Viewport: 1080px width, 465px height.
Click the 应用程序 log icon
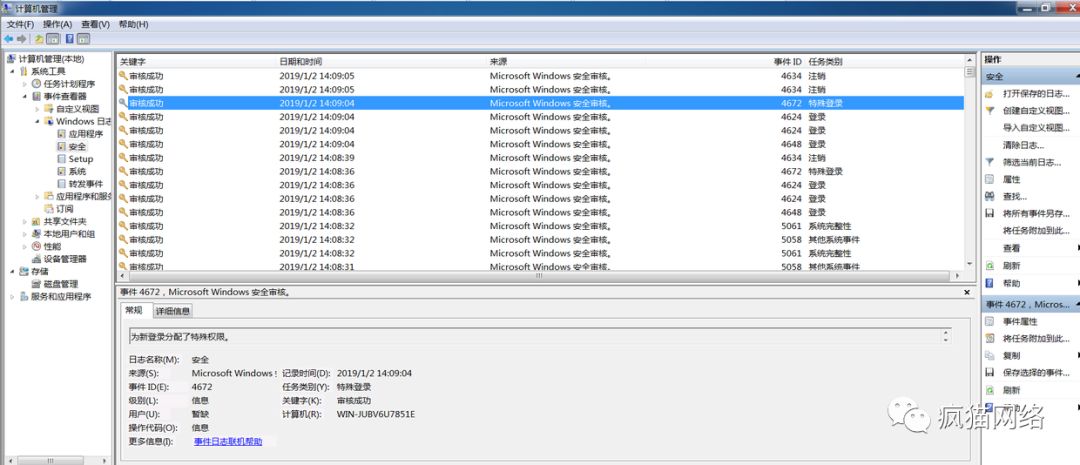click(x=61, y=134)
